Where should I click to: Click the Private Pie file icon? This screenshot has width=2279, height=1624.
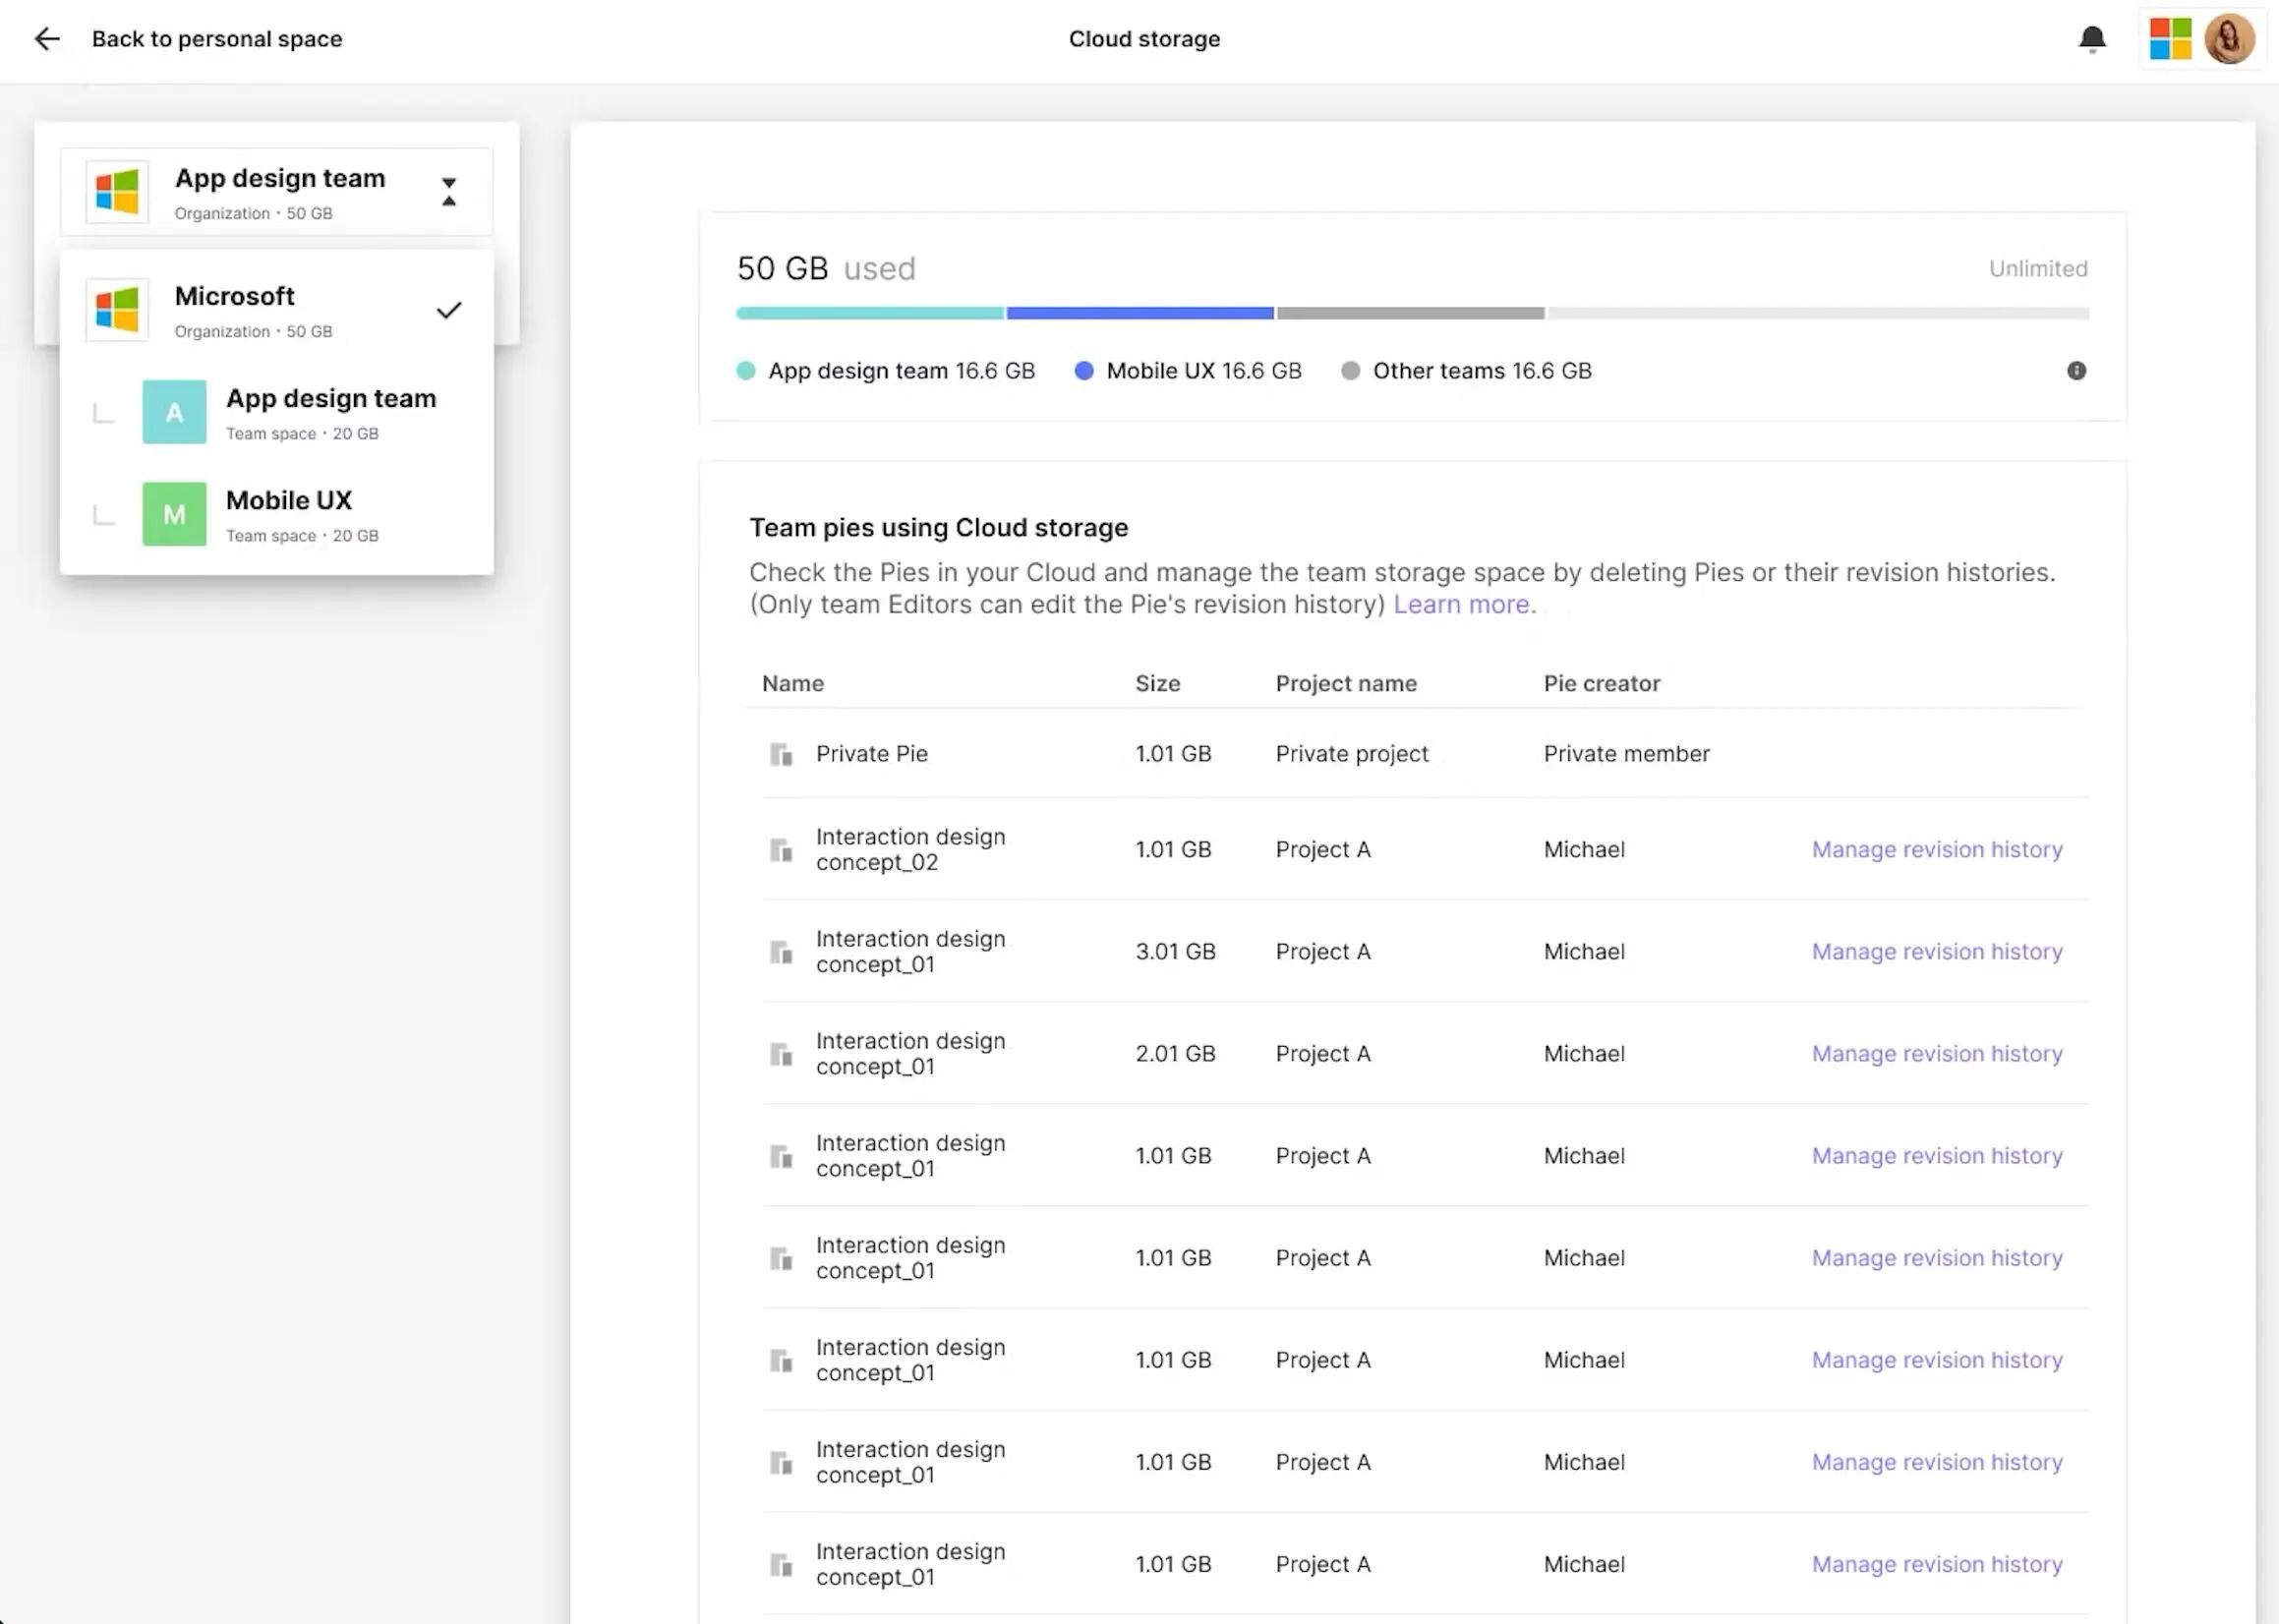(782, 754)
